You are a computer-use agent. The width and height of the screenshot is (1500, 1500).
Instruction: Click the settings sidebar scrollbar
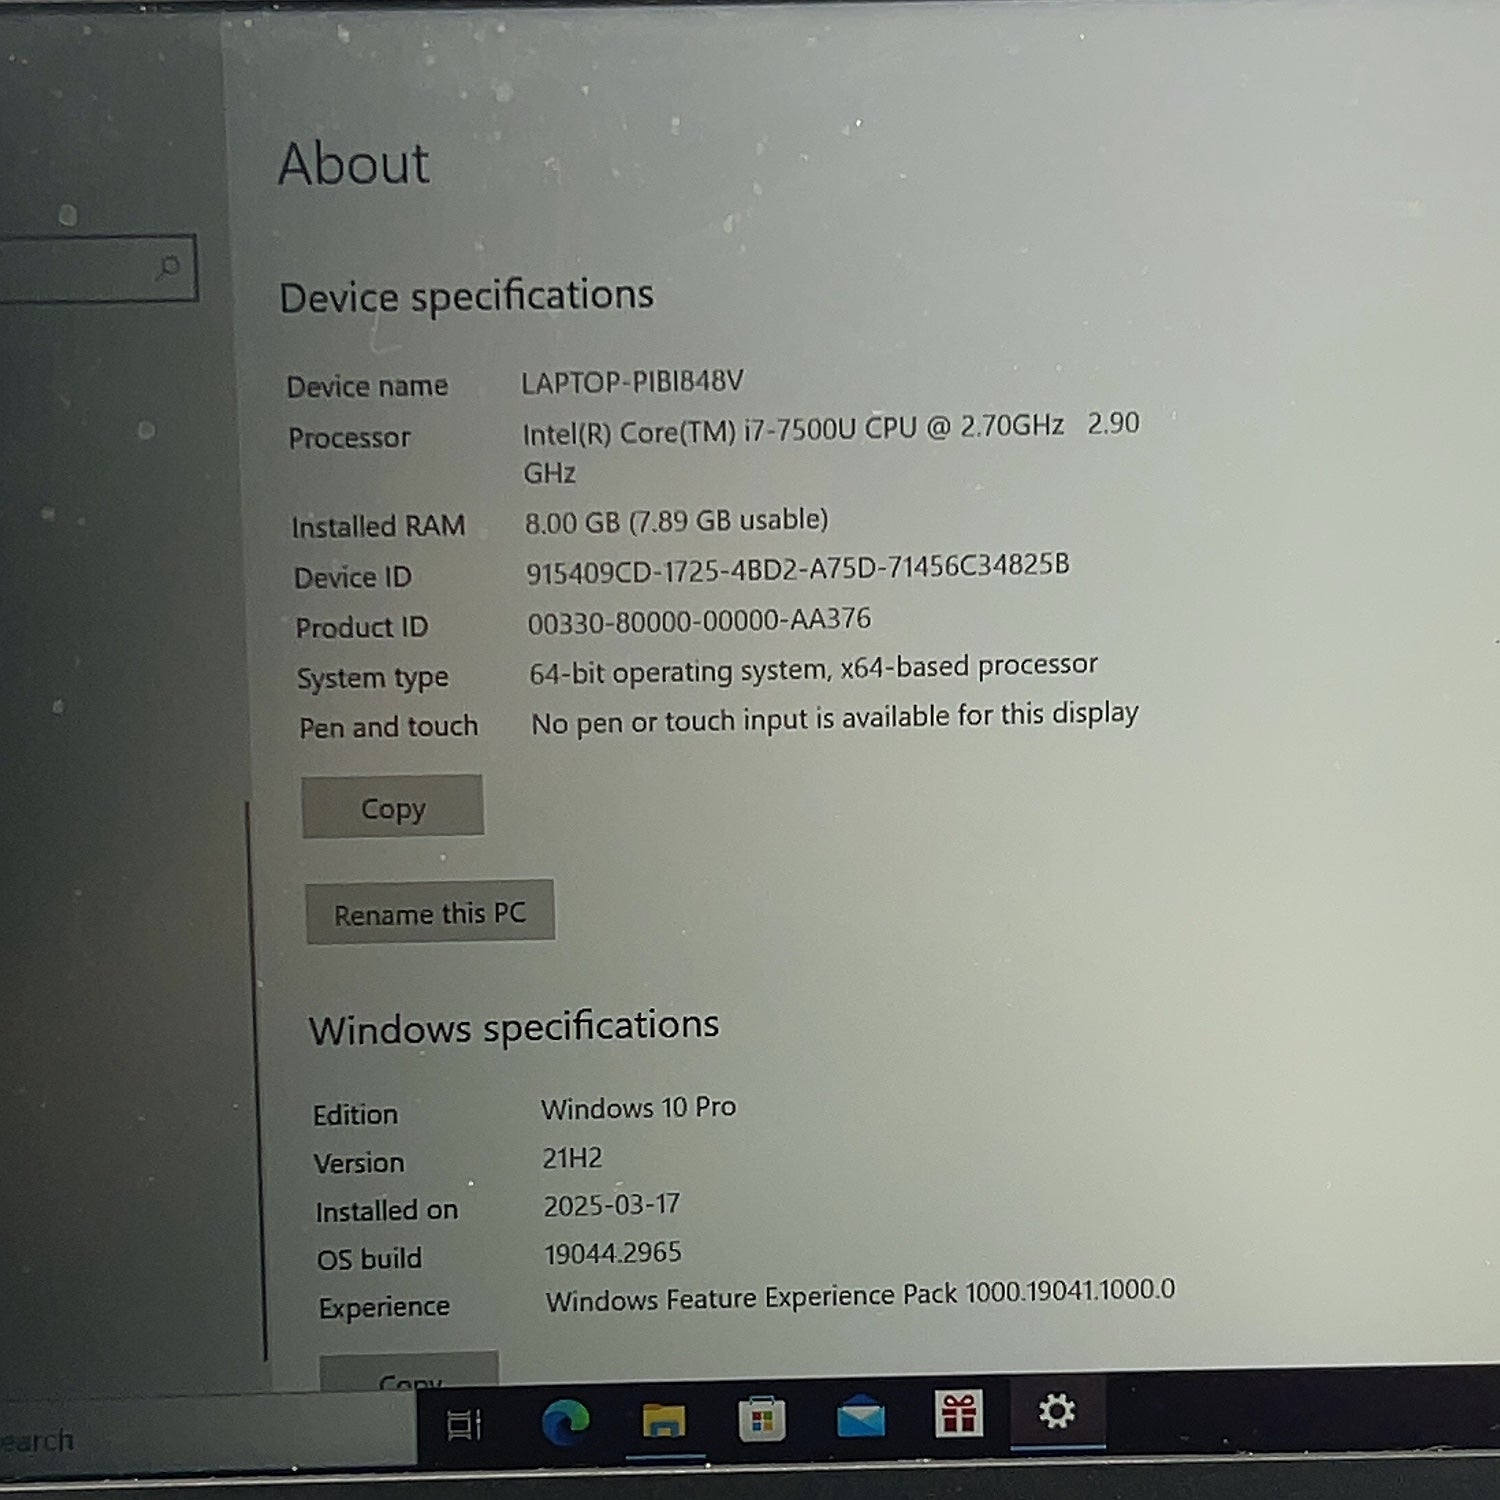[x=256, y=1080]
